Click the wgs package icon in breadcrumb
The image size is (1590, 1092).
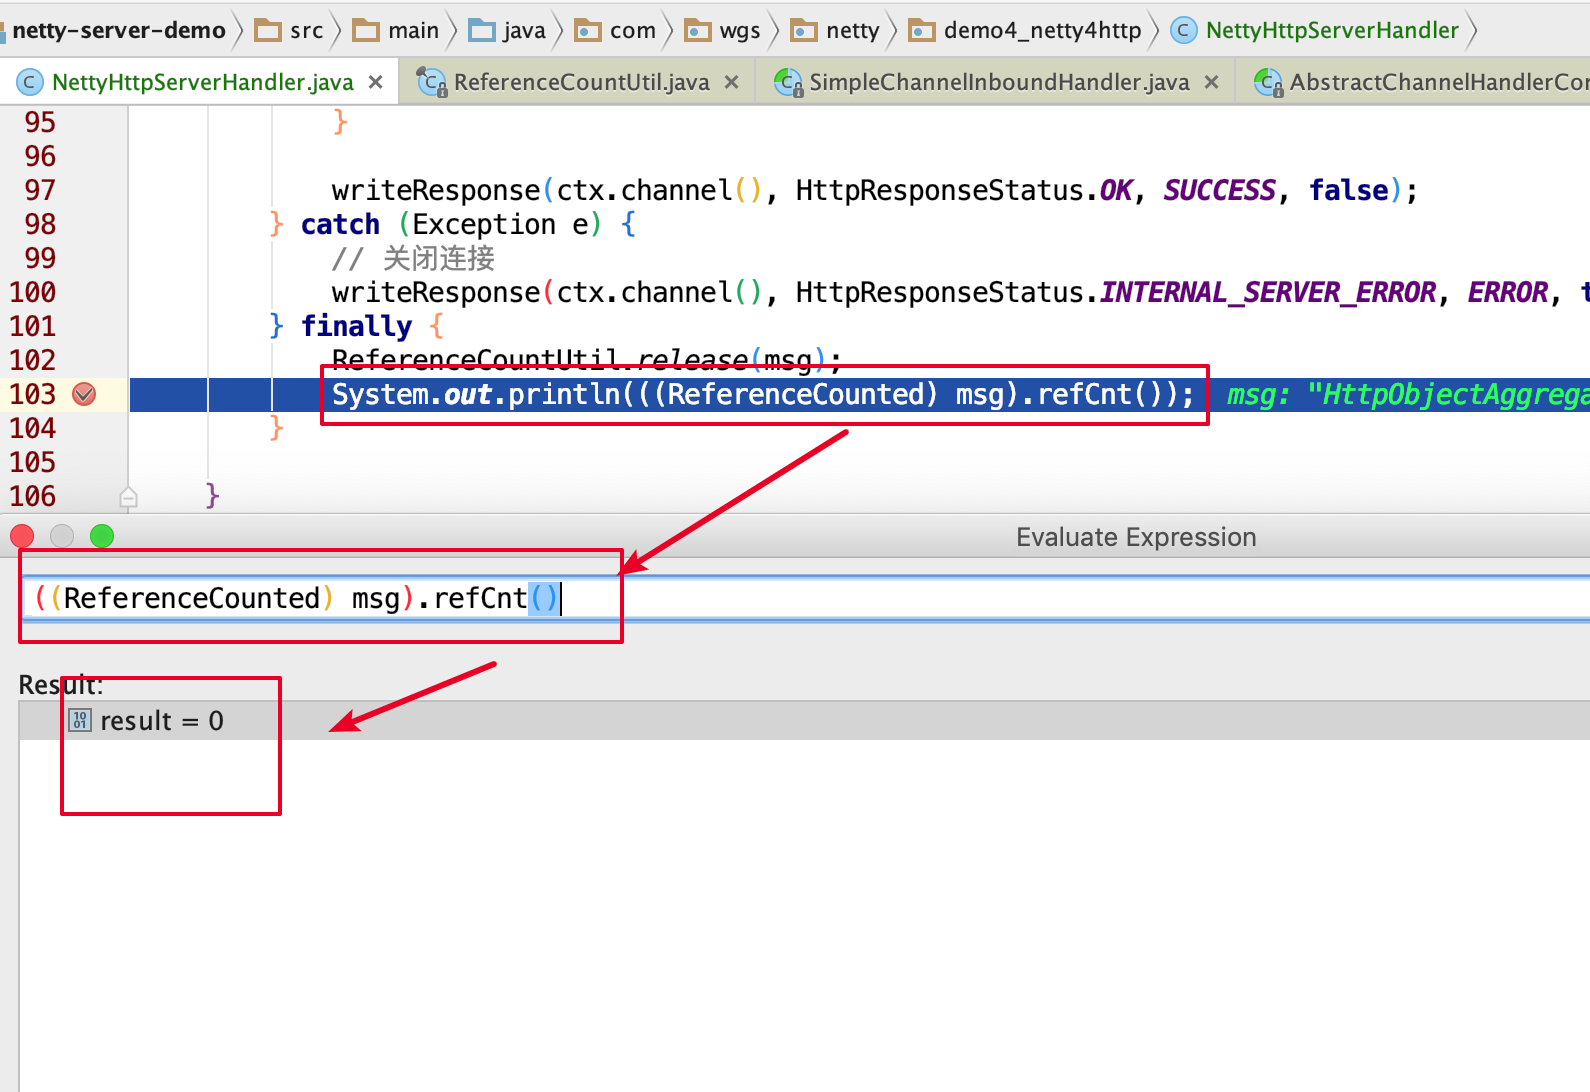(697, 30)
